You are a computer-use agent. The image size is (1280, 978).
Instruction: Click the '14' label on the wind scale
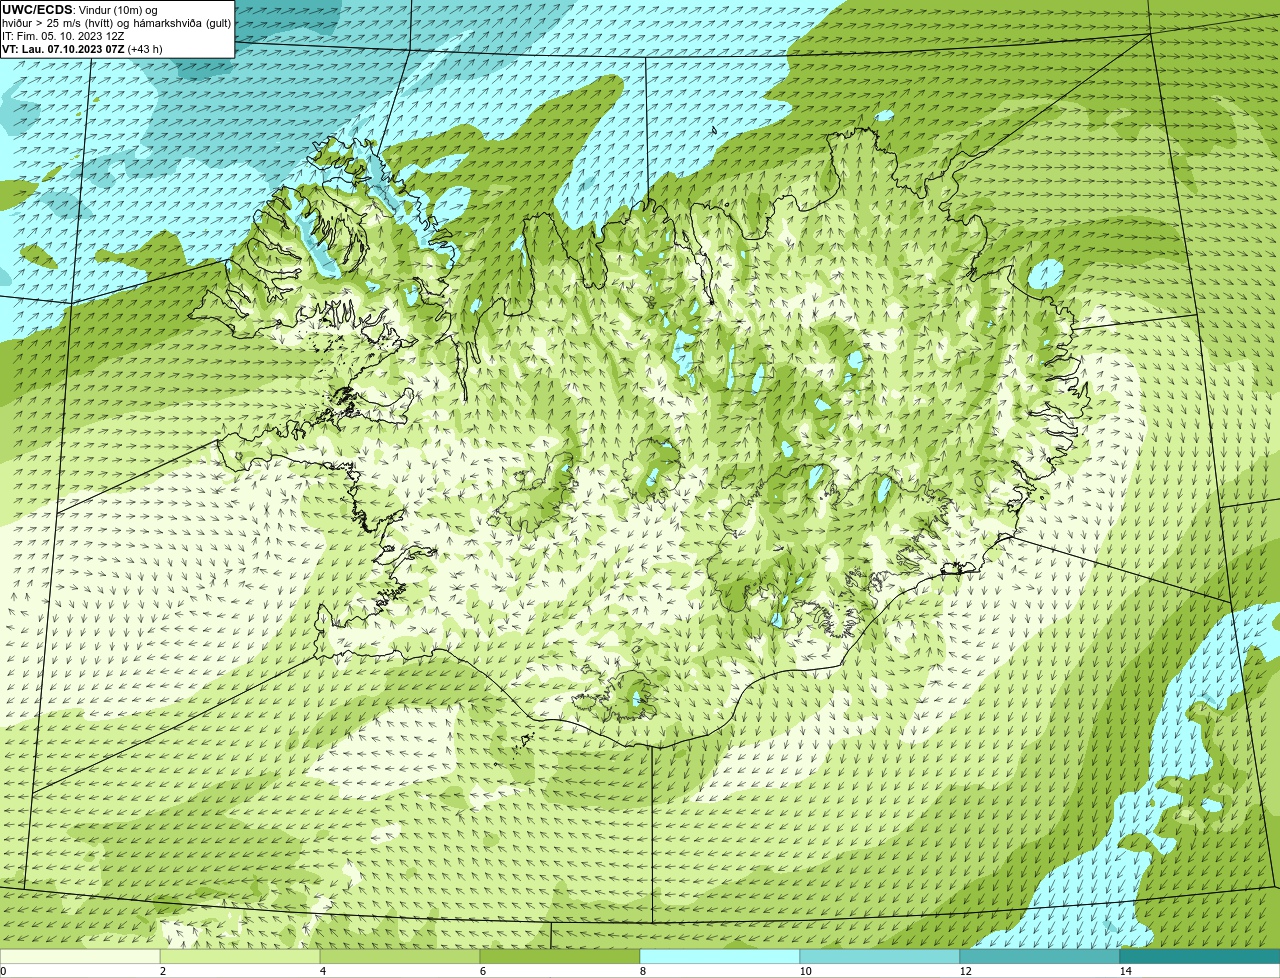click(1125, 971)
